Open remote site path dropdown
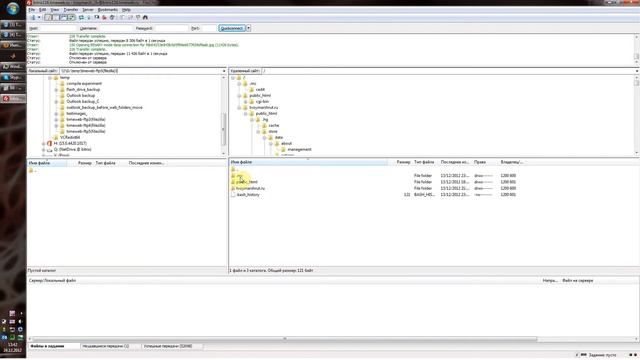Screen dimensions: 640x360 click(x=637, y=71)
